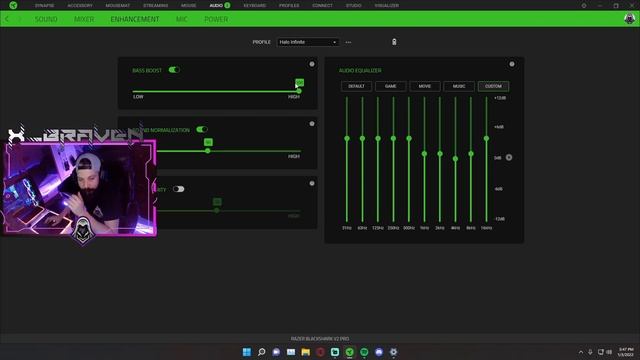Click the 500Hz equalizer band handle
Screen dimensions: 640x360
(x=409, y=139)
